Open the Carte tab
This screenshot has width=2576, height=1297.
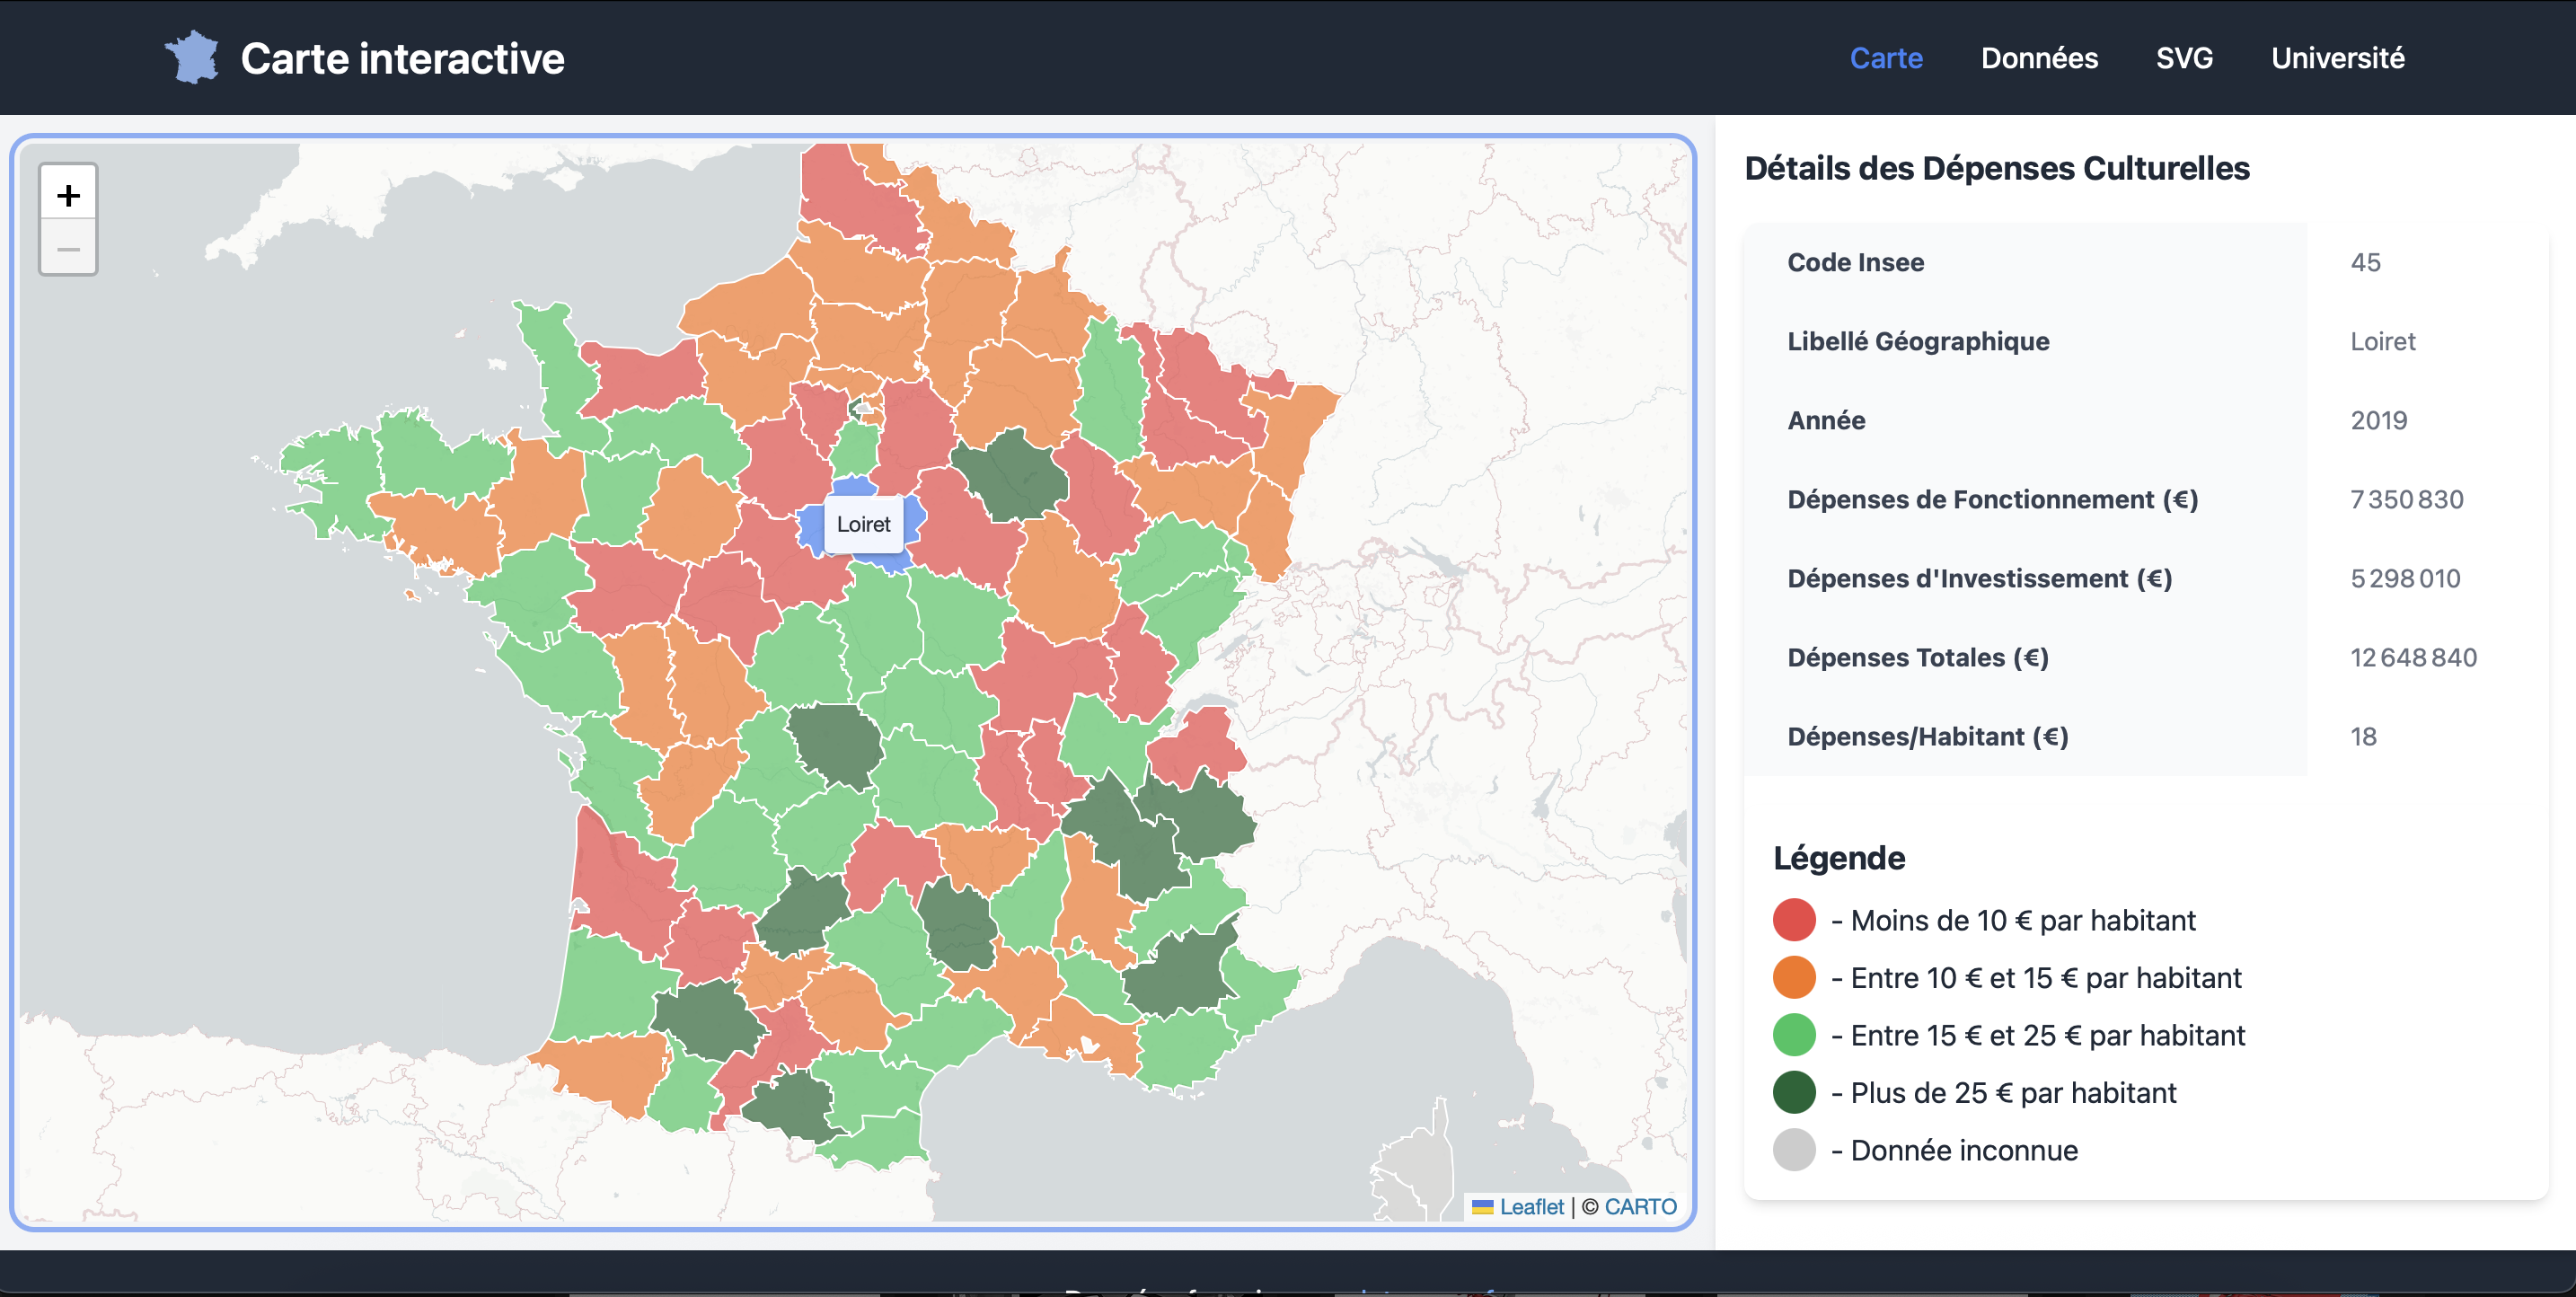click(1885, 58)
